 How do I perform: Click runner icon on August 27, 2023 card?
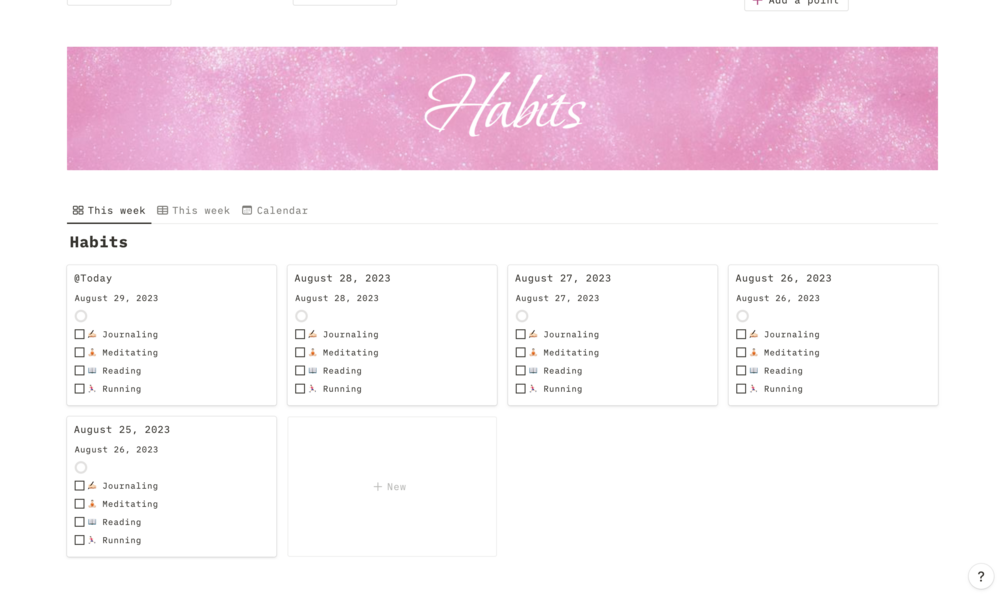coord(533,388)
